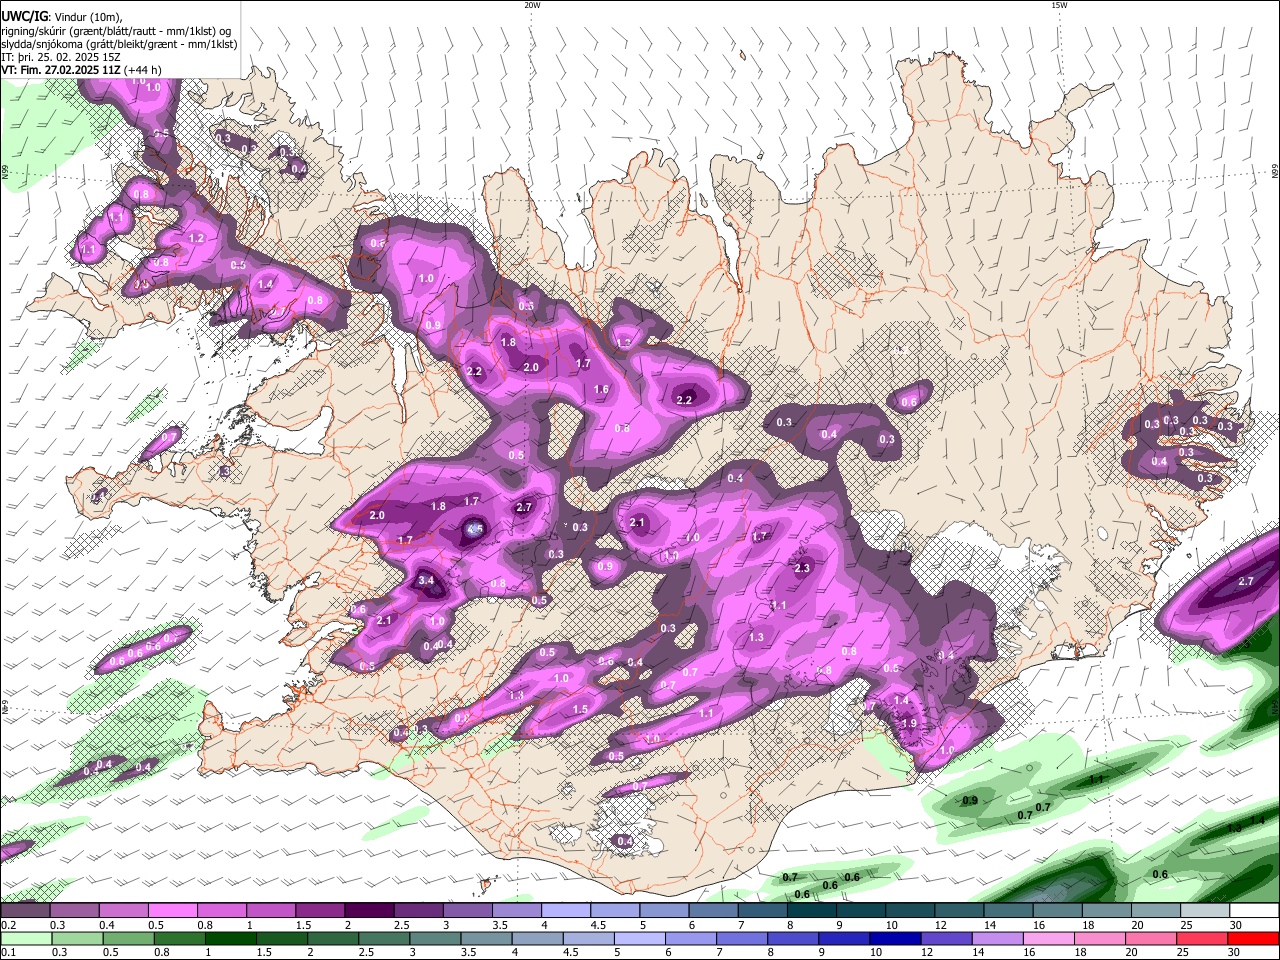Click the '20W' longitude label
The height and width of the screenshot is (960, 1280).
point(532,5)
